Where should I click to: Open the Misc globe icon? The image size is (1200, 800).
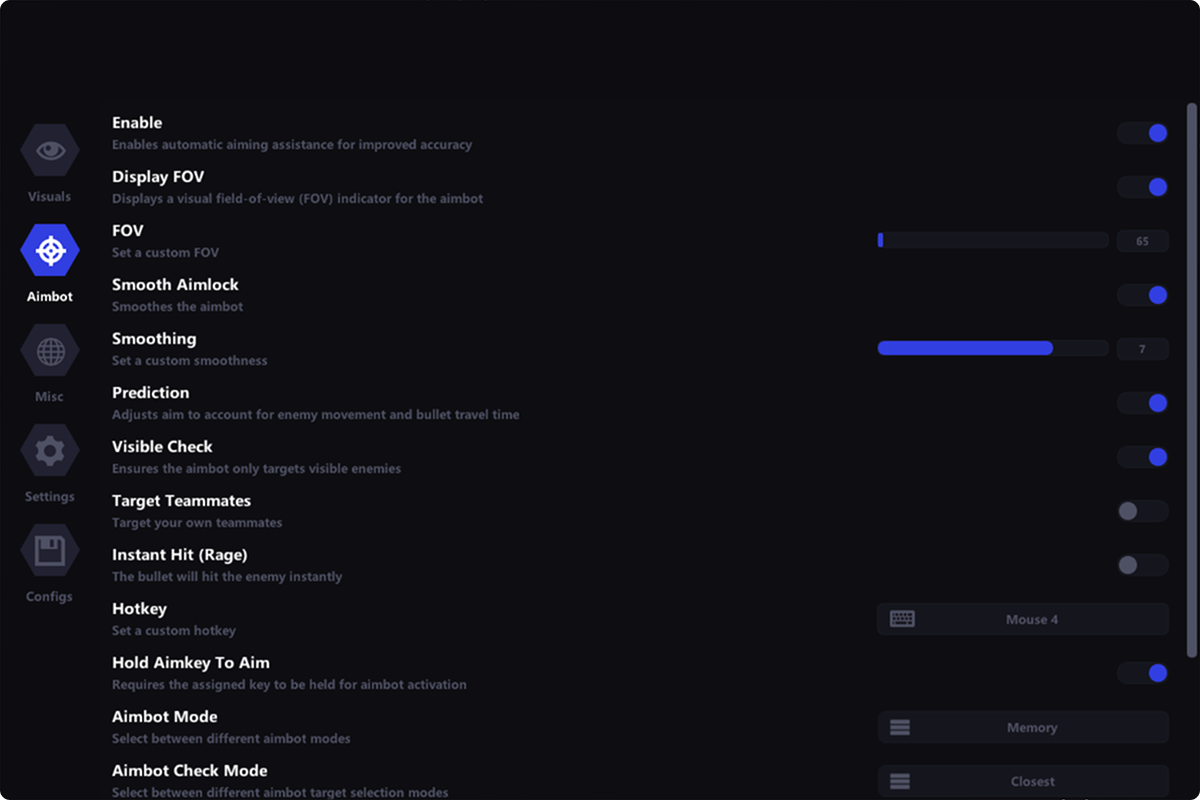(50, 351)
